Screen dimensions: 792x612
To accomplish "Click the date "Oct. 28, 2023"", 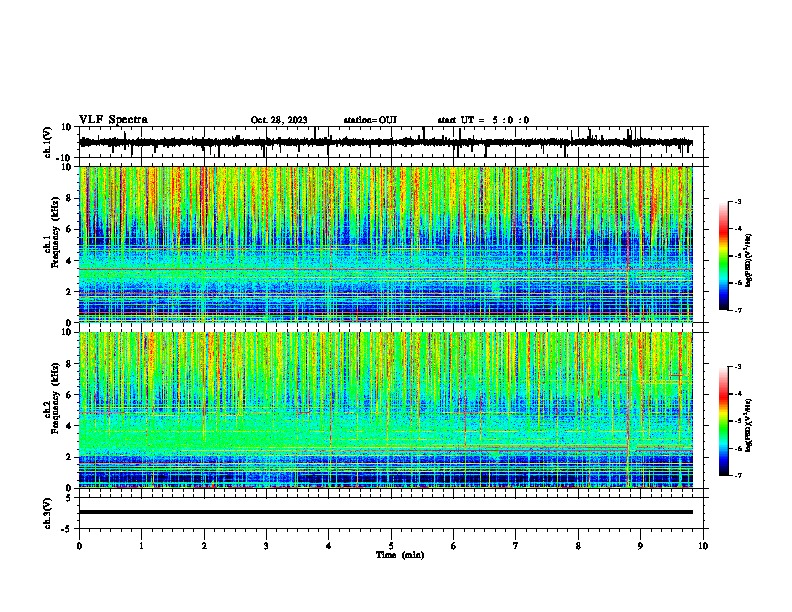I will [279, 120].
